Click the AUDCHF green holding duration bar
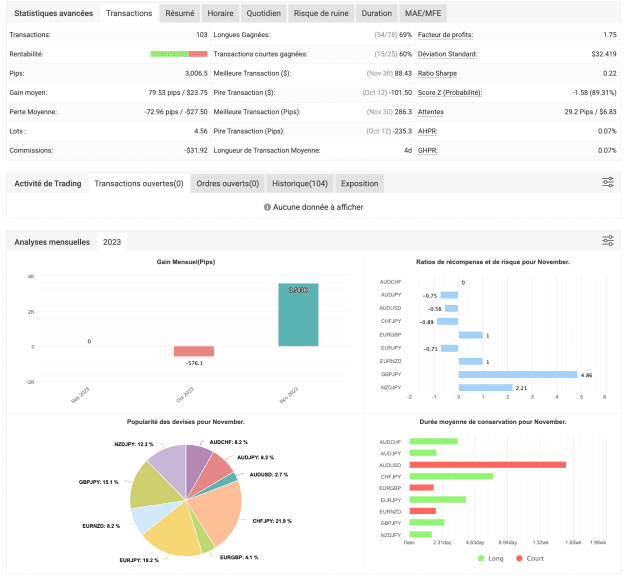 pos(434,441)
